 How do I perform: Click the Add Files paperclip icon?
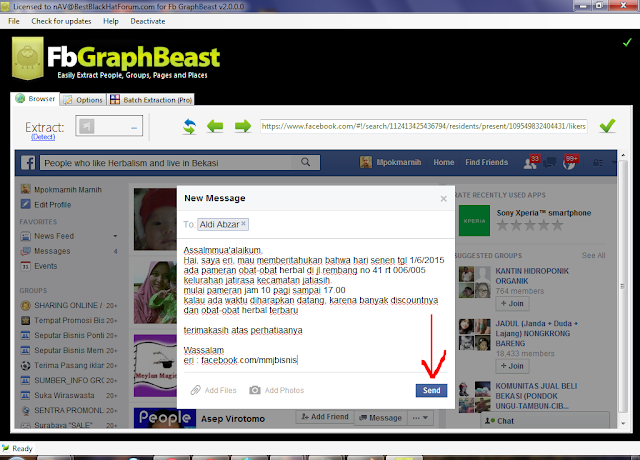[196, 390]
